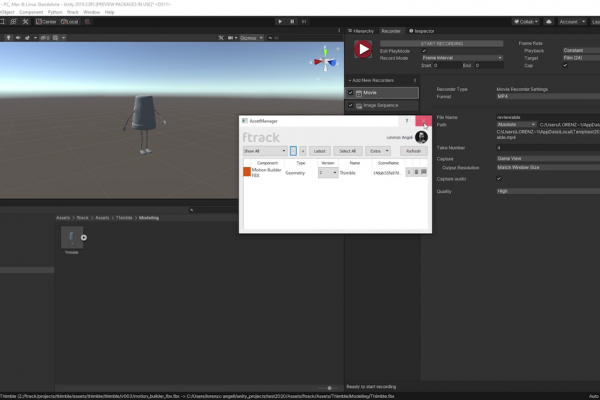Open the Record Mode Frame Interval dropdown

click(x=462, y=58)
